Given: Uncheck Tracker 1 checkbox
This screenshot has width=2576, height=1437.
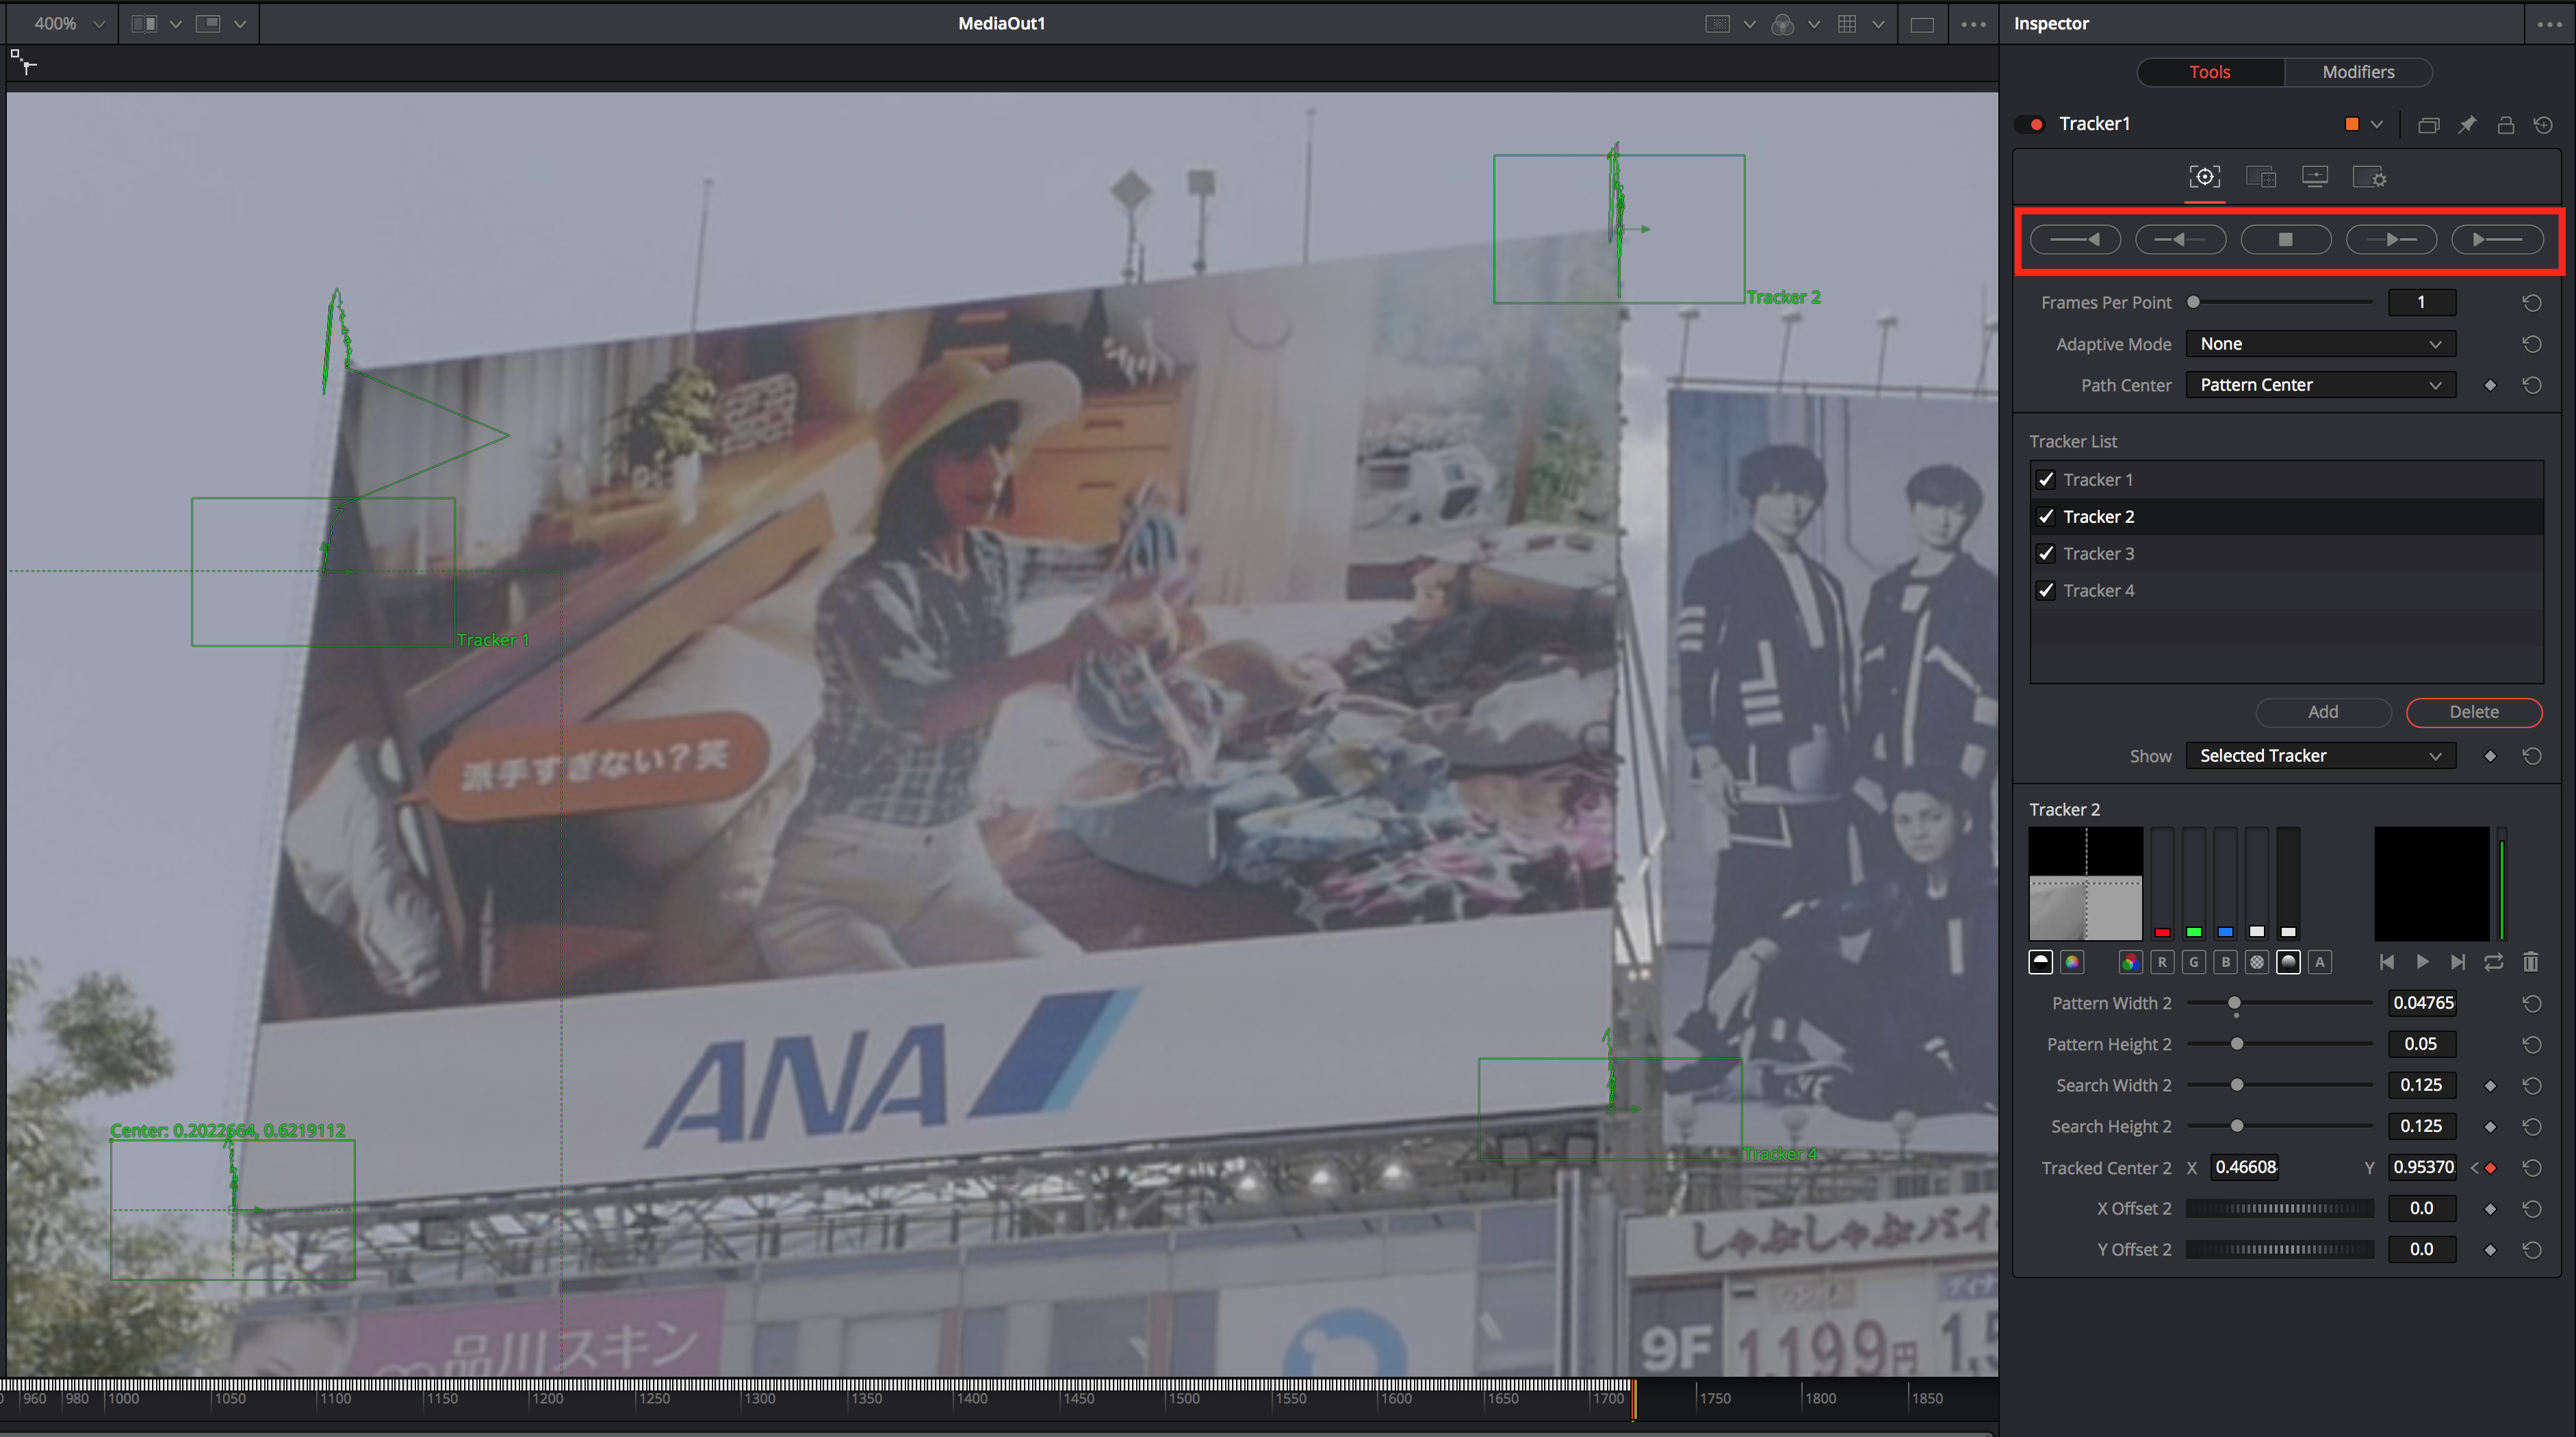Looking at the screenshot, I should [x=2046, y=480].
